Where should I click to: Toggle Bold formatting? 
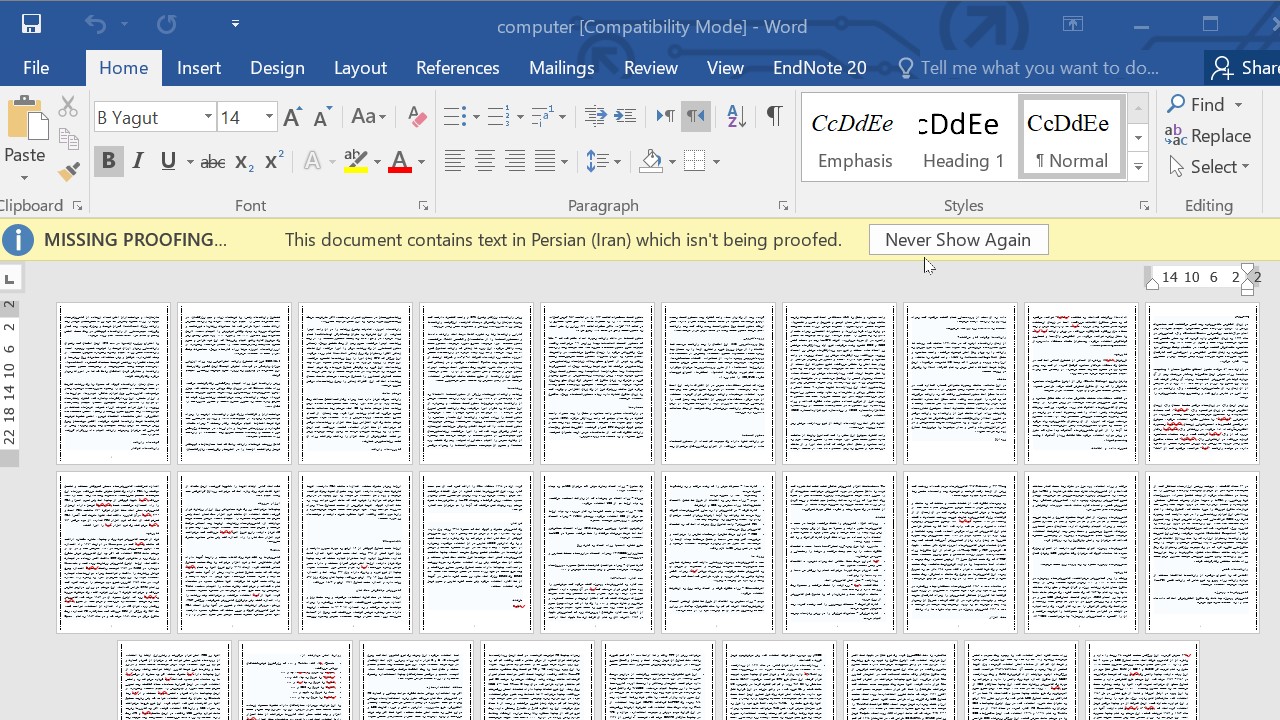(108, 161)
